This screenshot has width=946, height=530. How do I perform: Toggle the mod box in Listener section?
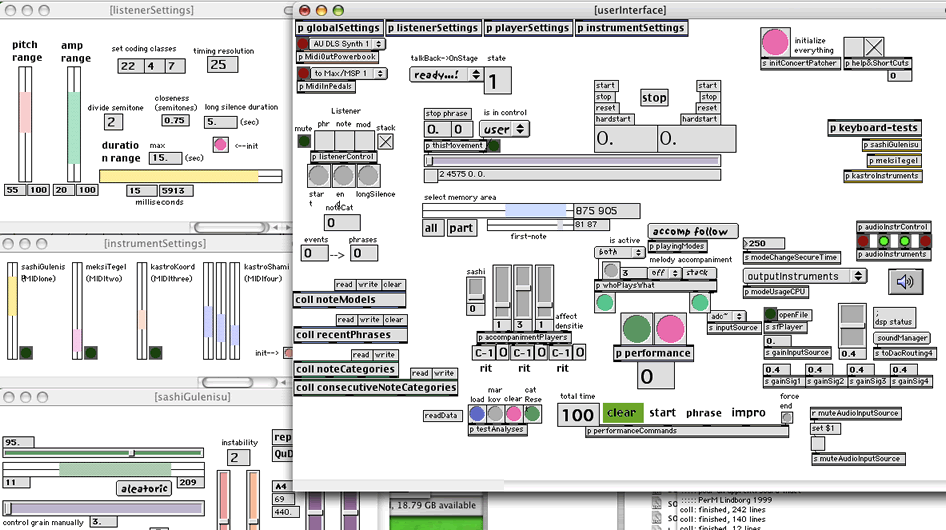[x=364, y=140]
